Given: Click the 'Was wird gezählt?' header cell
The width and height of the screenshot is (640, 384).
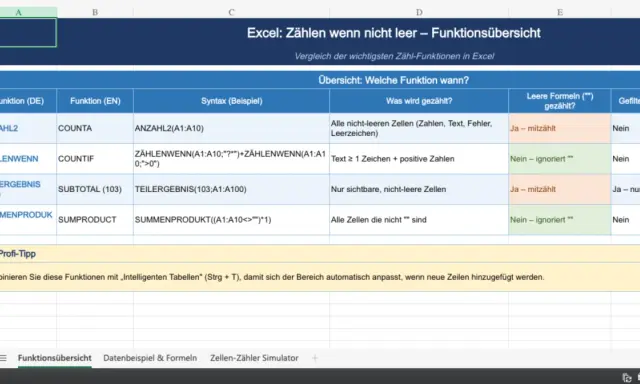Looking at the screenshot, I should coord(419,101).
